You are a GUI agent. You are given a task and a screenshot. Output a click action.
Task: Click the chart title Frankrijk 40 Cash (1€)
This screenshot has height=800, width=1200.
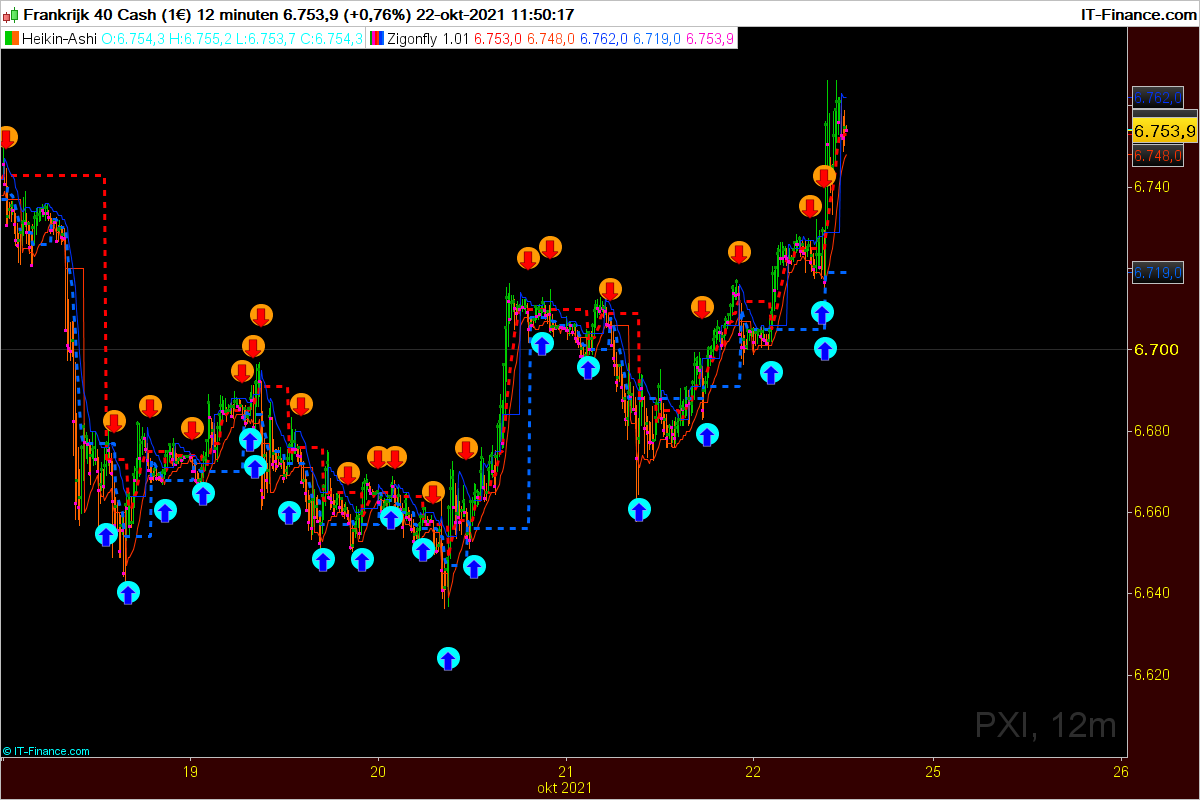[107, 15]
